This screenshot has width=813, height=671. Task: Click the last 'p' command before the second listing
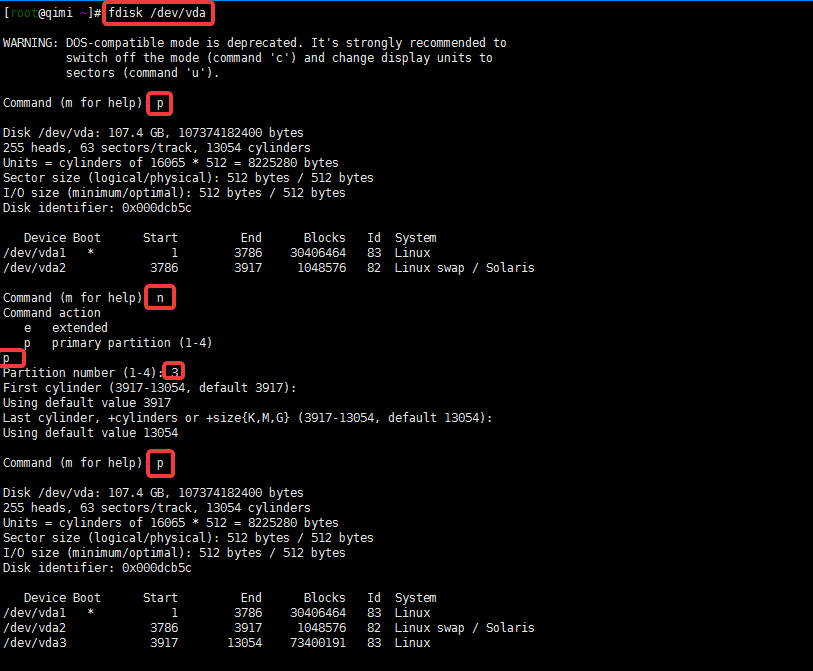point(160,463)
